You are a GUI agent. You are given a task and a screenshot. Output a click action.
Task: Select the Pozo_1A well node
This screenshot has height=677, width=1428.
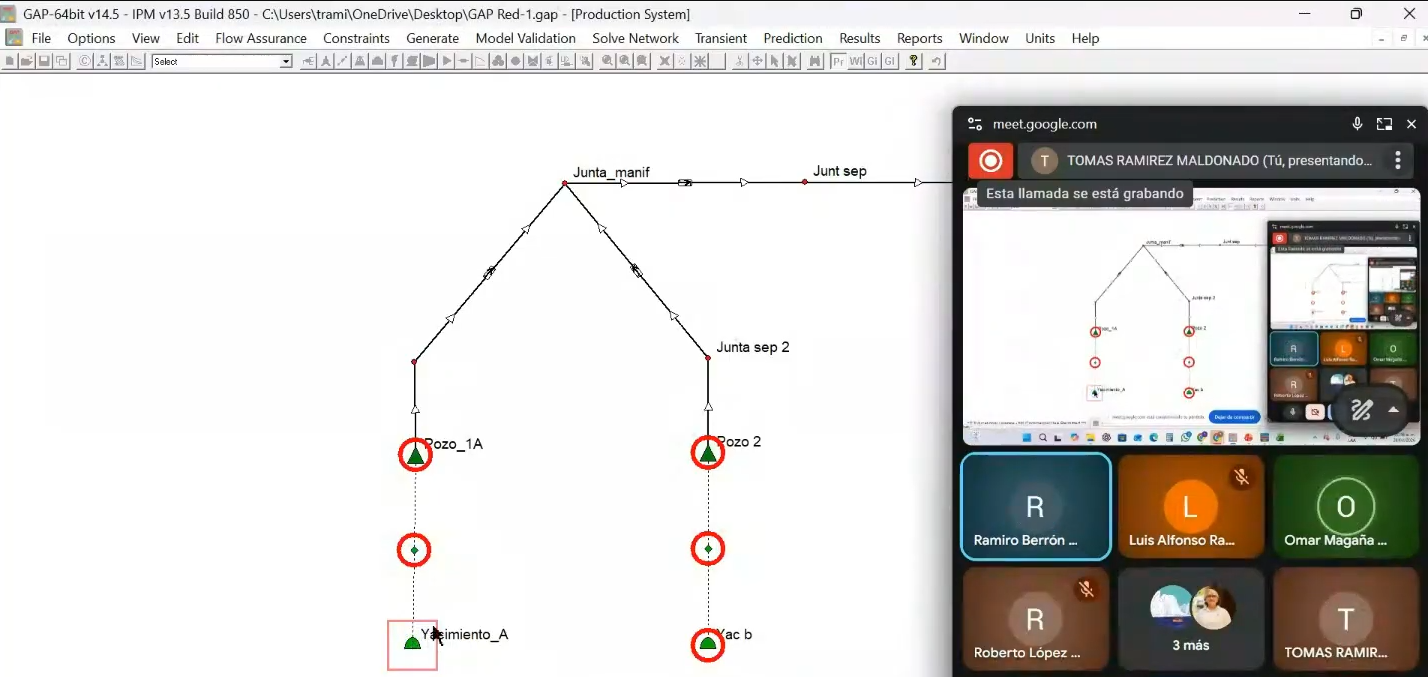click(415, 455)
